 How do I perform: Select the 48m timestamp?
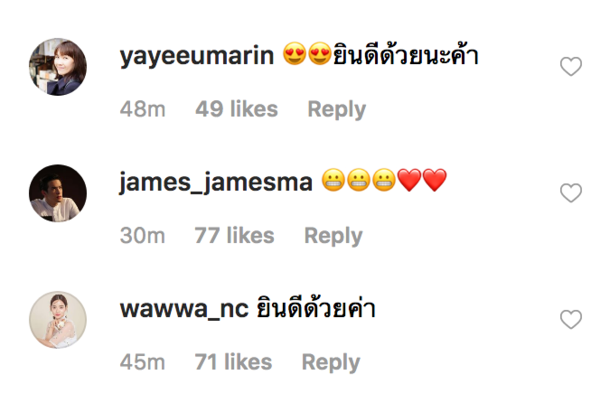pos(142,109)
